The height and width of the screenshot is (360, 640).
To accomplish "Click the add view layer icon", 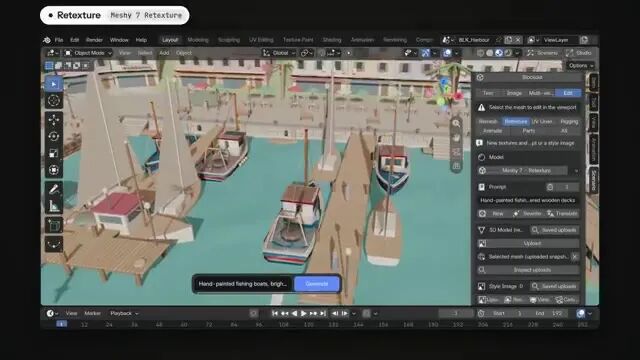I will (584, 40).
